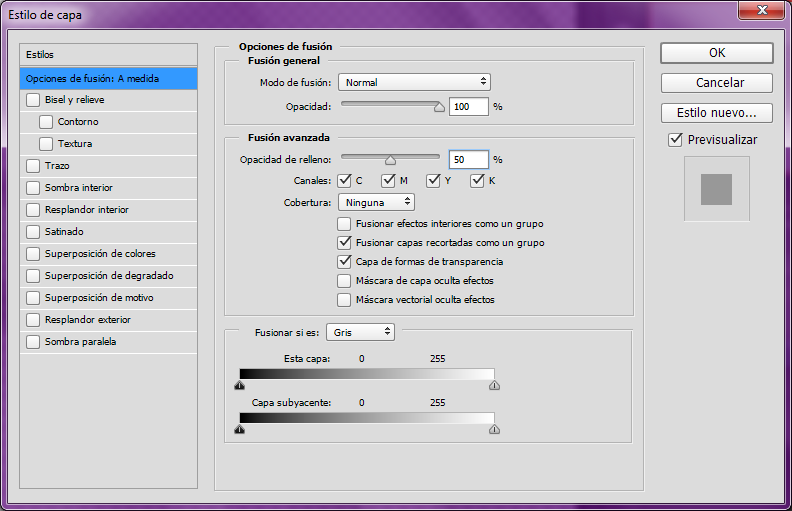The width and height of the screenshot is (792, 511).
Task: Select Opciones de fusión: A medida entry
Action: 109,79
